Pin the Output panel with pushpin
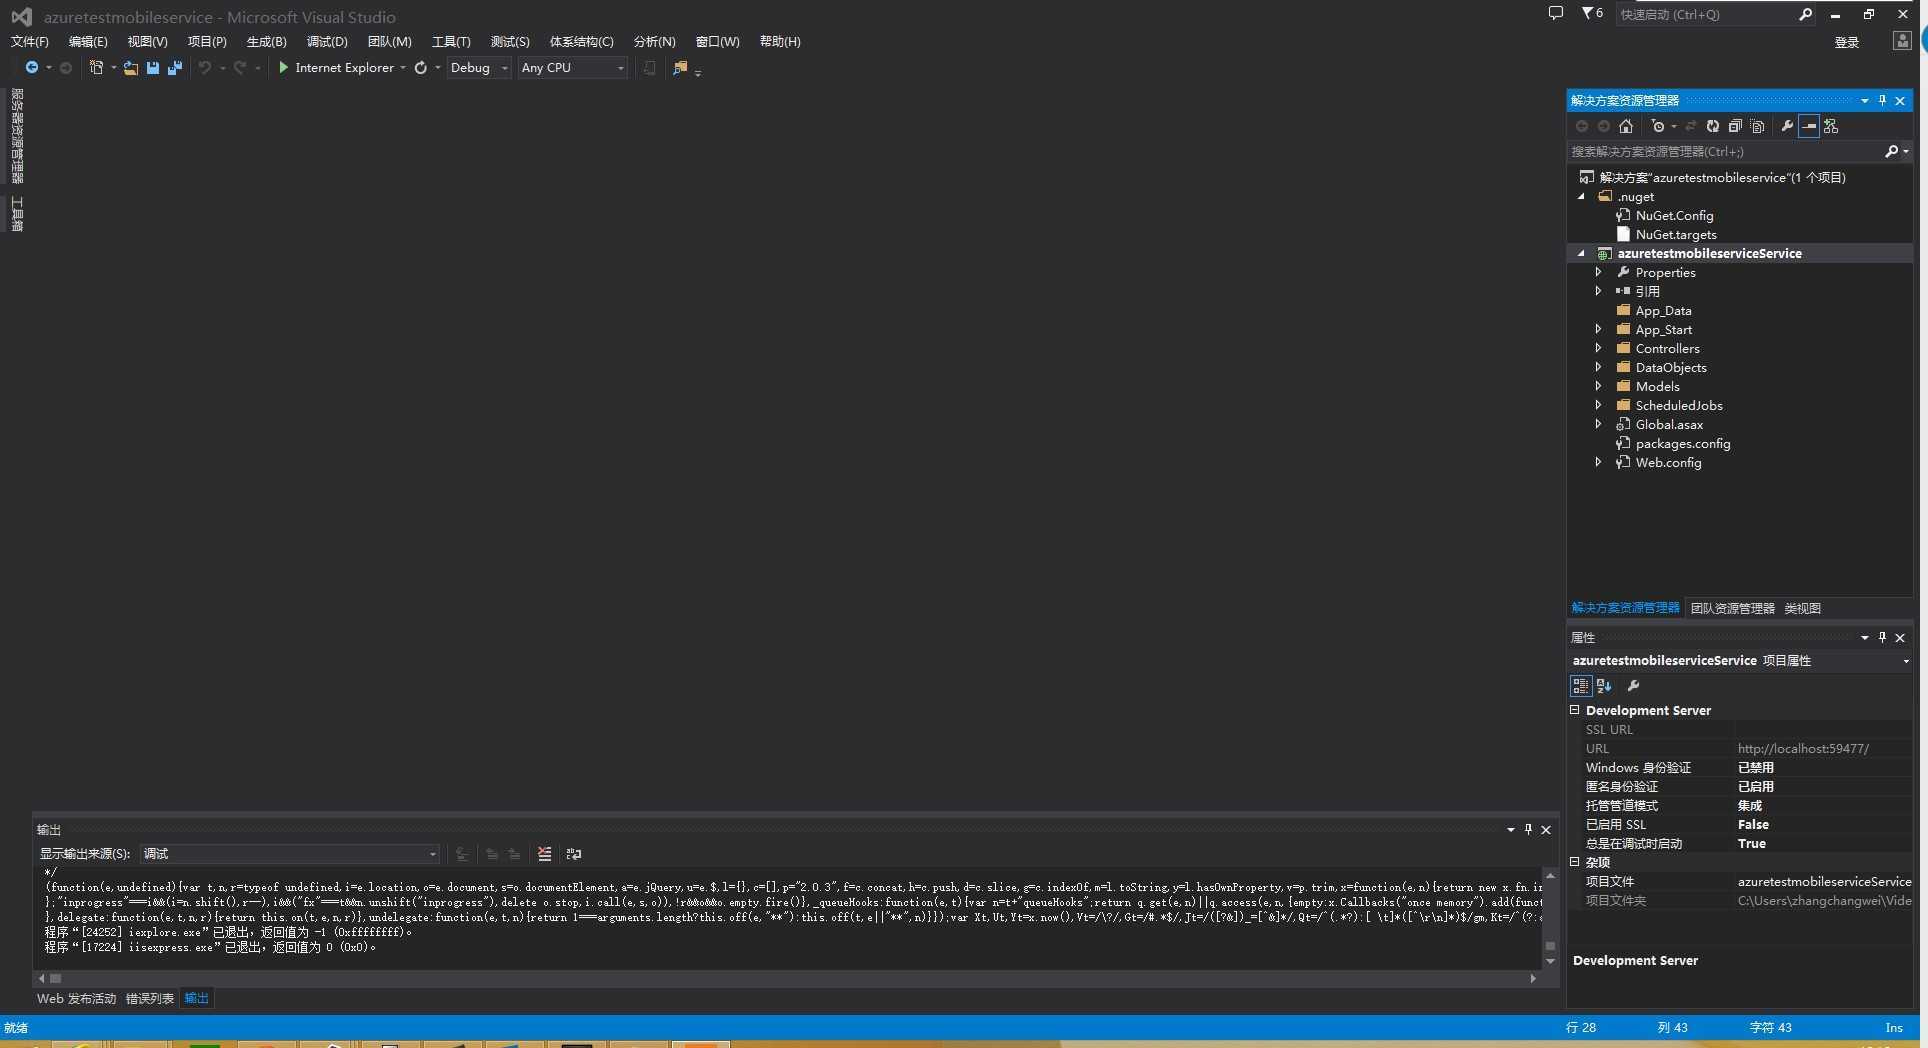Image resolution: width=1928 pixels, height=1048 pixels. pyautogui.click(x=1528, y=829)
